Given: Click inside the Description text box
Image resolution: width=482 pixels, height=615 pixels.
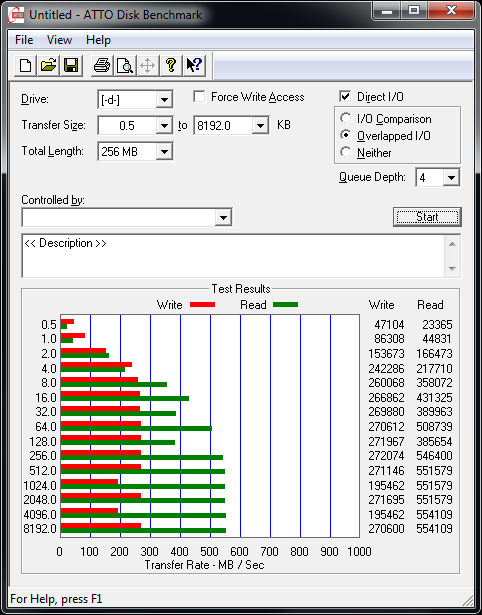Looking at the screenshot, I should (x=233, y=256).
